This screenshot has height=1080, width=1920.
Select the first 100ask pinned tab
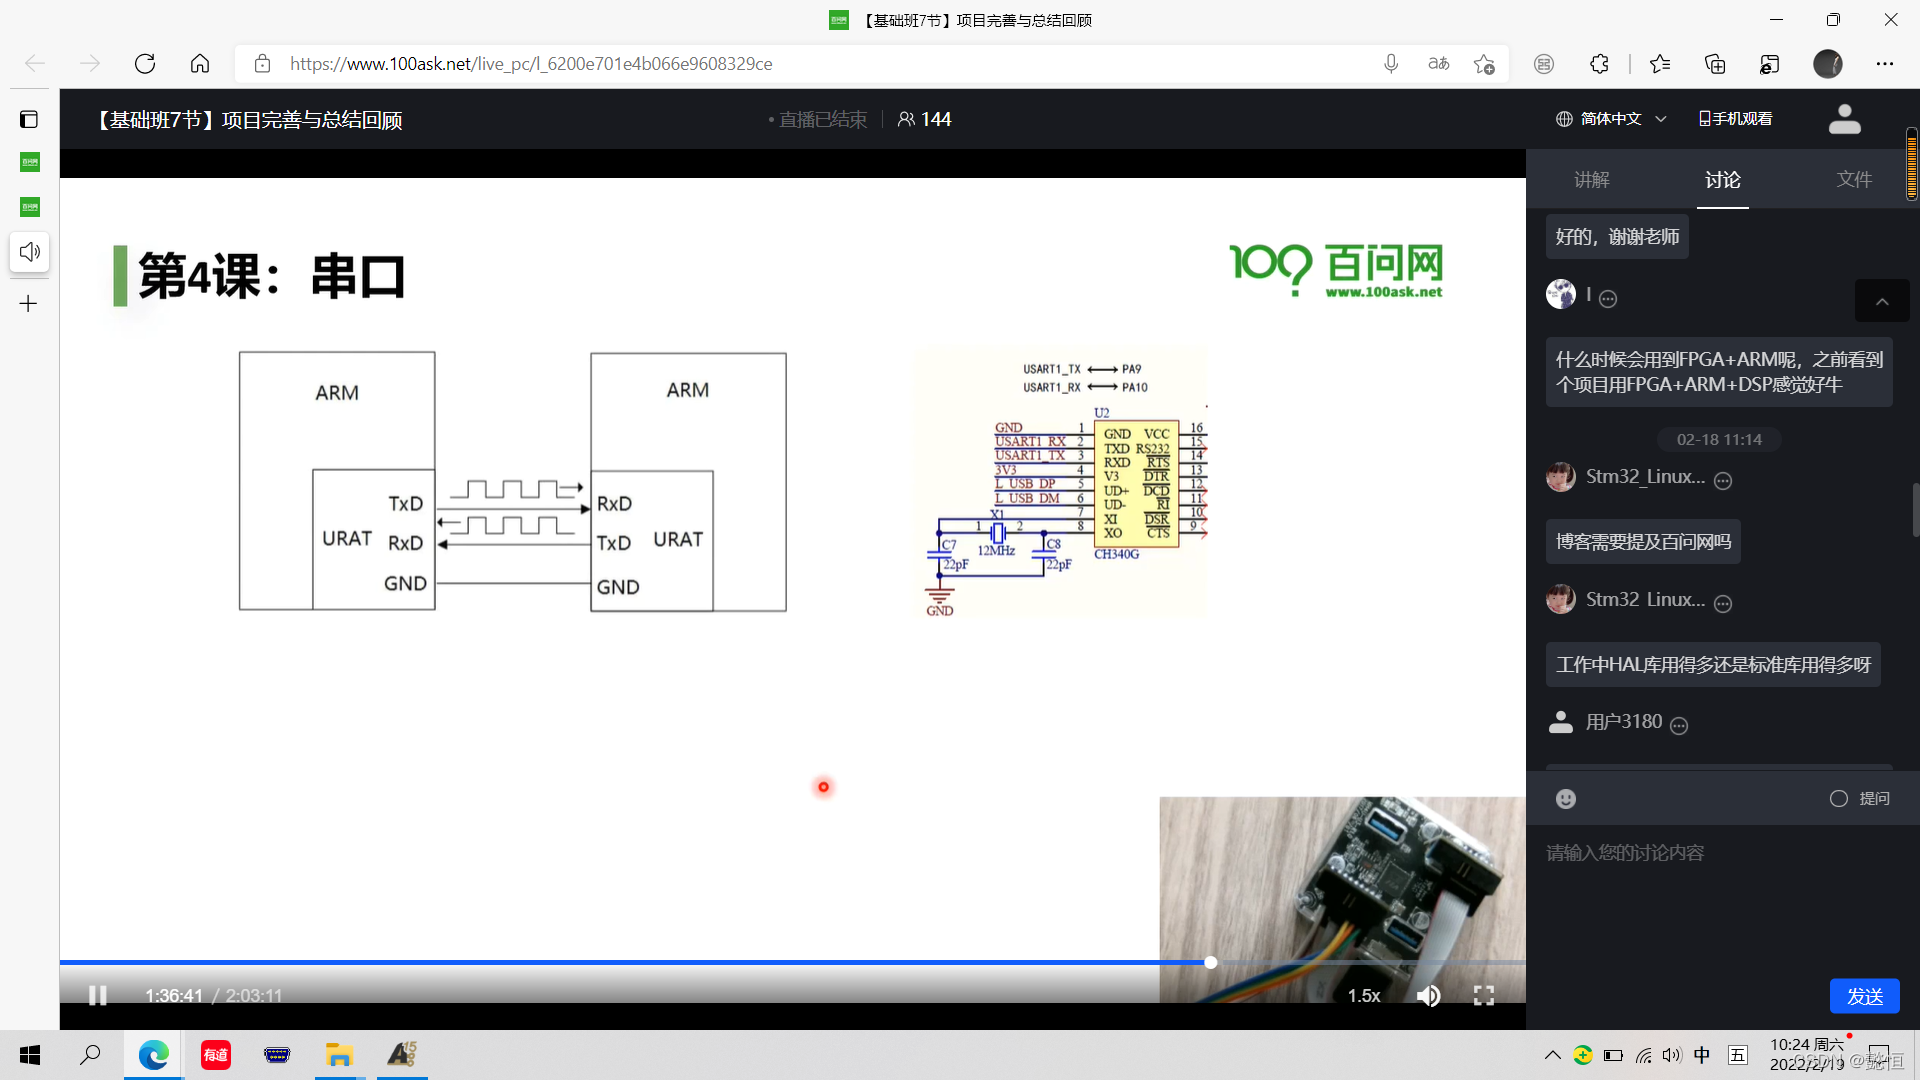click(30, 162)
